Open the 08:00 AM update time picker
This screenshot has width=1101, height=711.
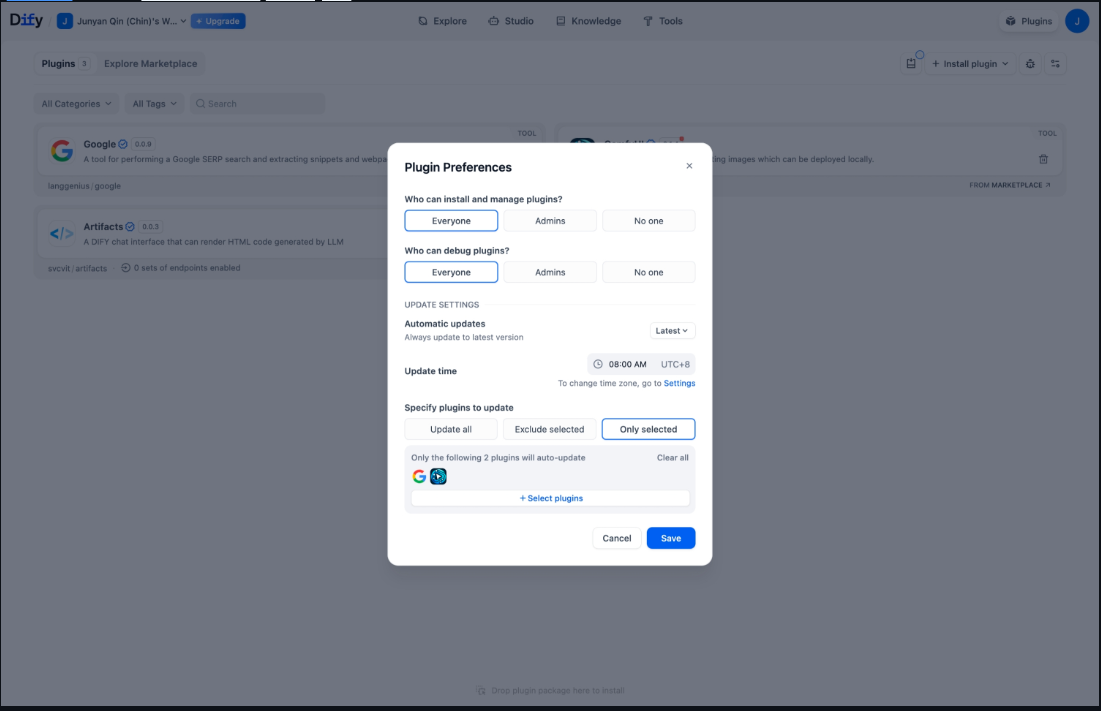point(641,364)
